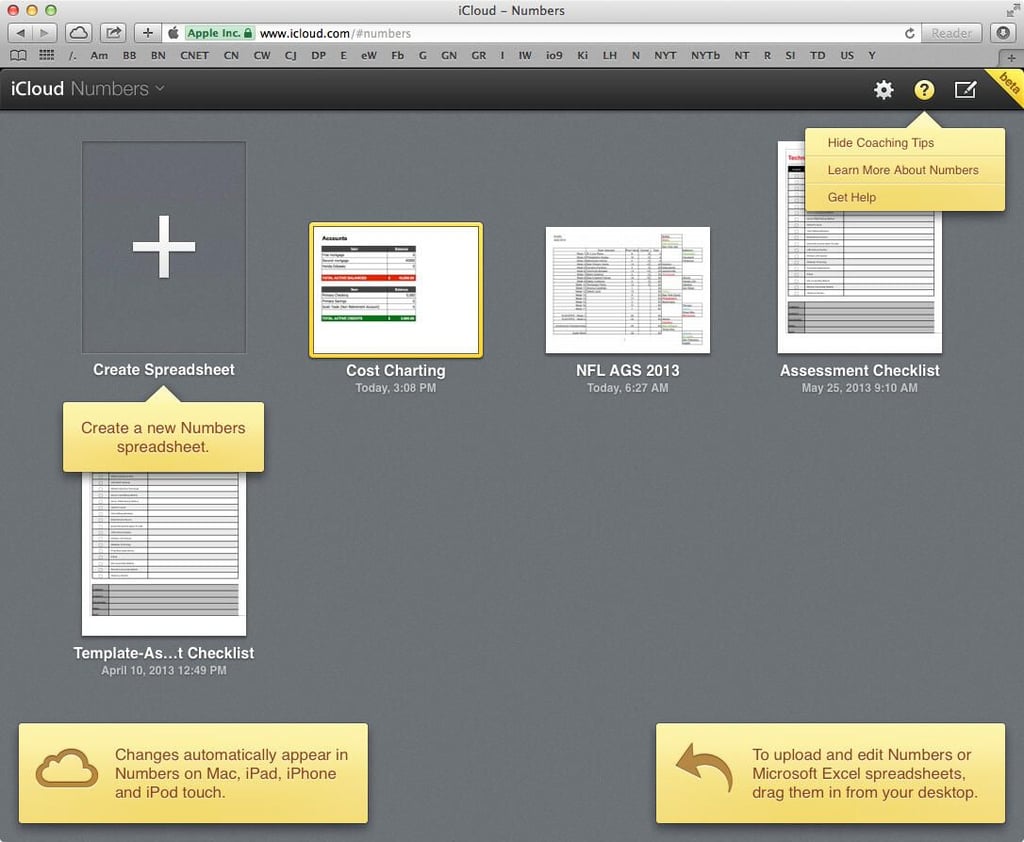This screenshot has width=1024, height=842.
Task: Choose Learn More About Numbers
Action: coord(905,170)
